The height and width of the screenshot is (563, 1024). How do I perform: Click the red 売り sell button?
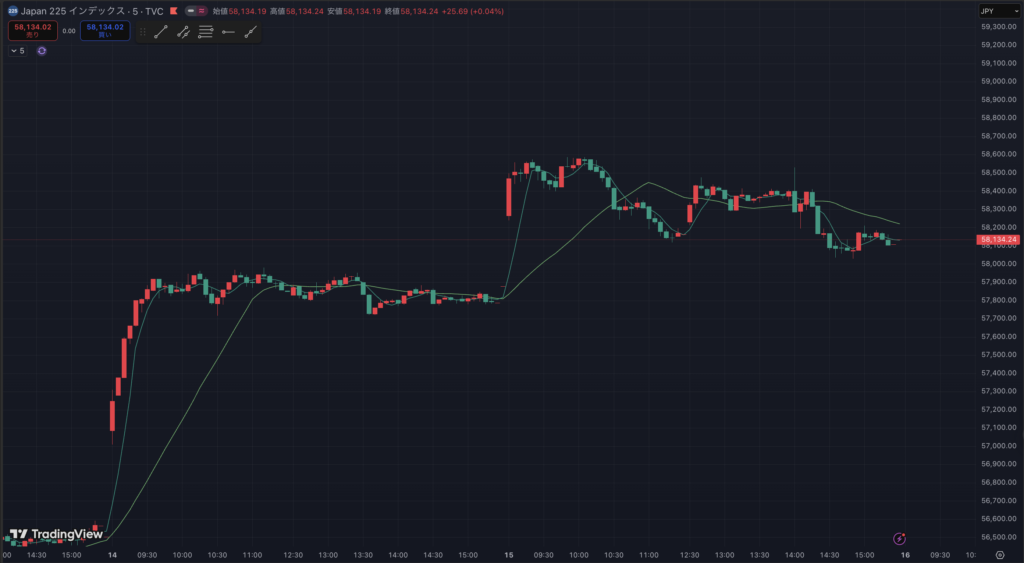[x=32, y=31]
